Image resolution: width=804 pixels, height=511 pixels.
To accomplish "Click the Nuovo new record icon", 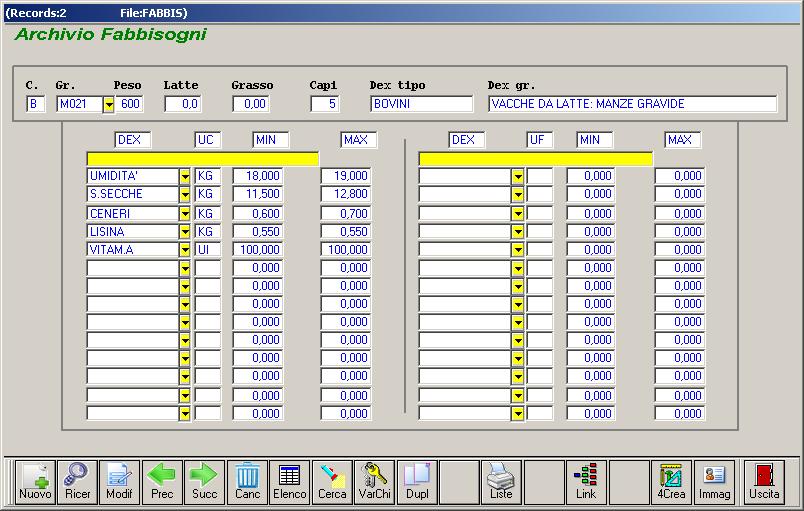I will pos(35,482).
